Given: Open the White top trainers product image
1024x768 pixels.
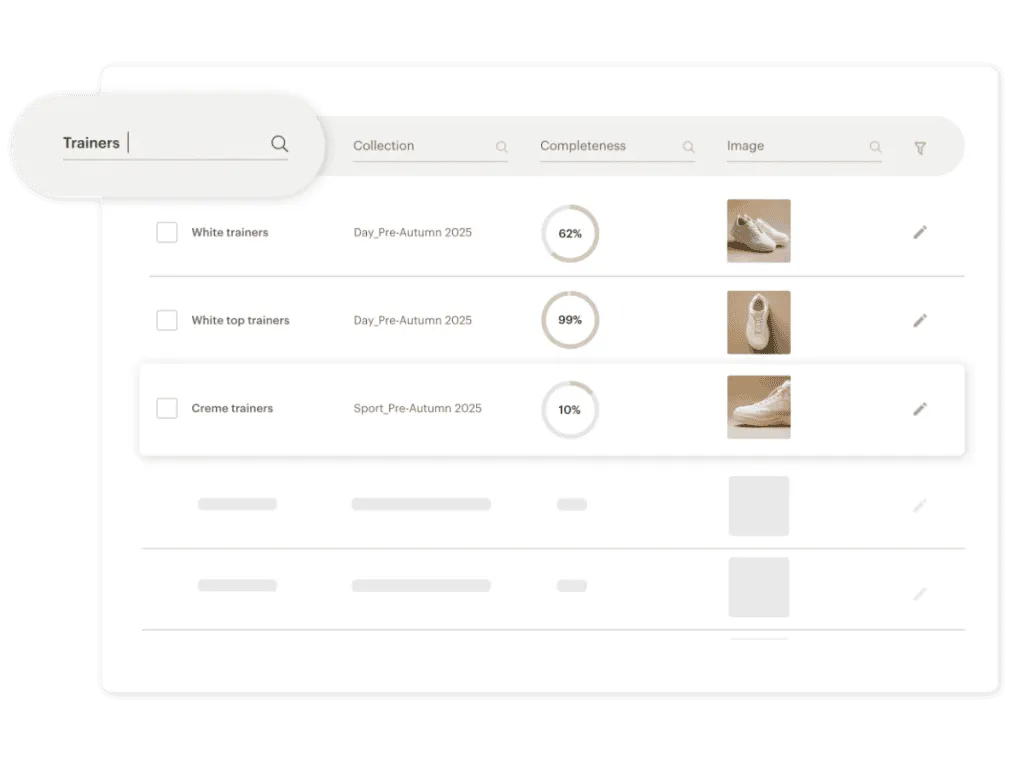Looking at the screenshot, I should pyautogui.click(x=759, y=323).
